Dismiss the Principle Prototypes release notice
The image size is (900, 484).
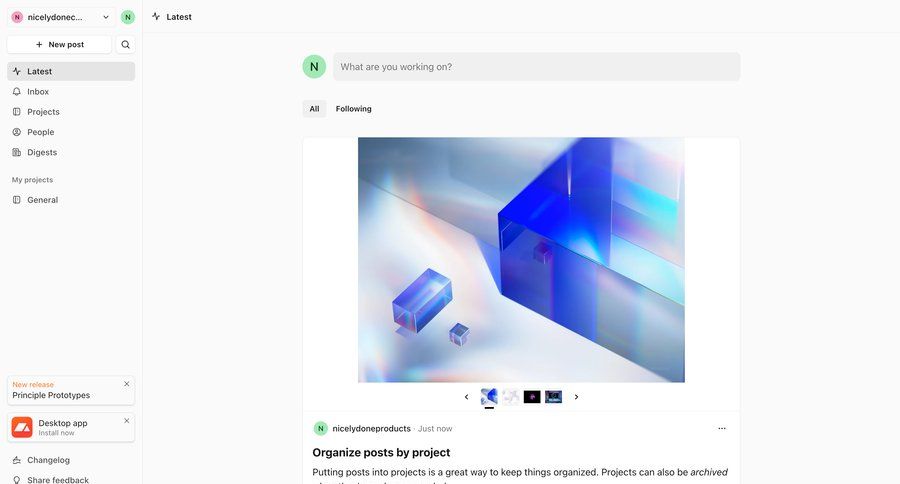coord(127,384)
